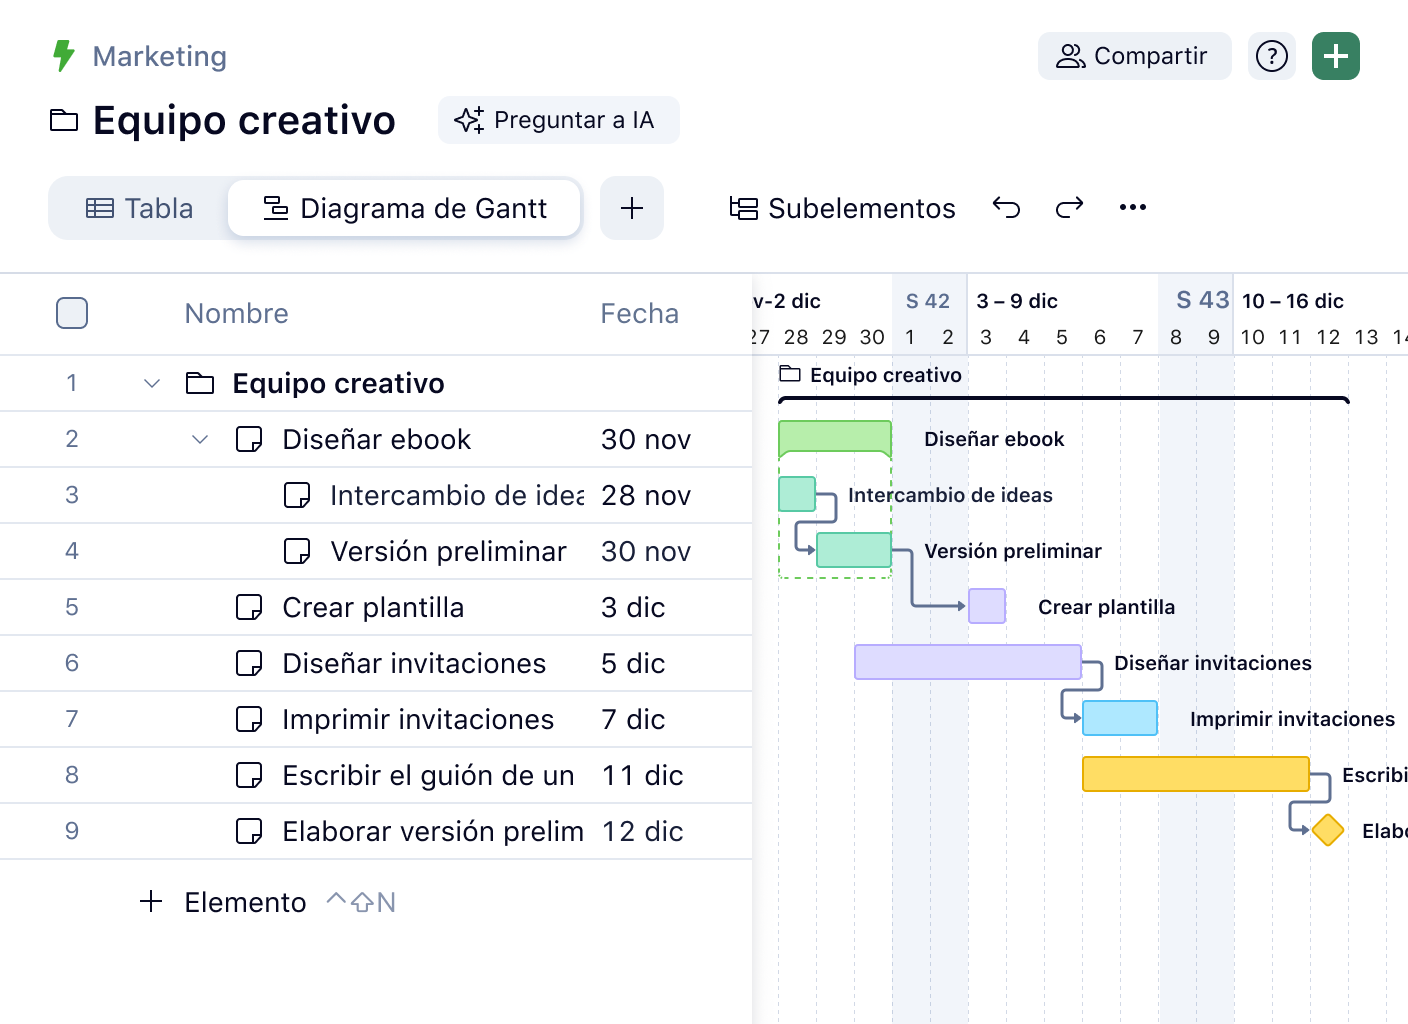The width and height of the screenshot is (1408, 1024).
Task: Click Preguntar a IA button
Action: [x=559, y=120]
